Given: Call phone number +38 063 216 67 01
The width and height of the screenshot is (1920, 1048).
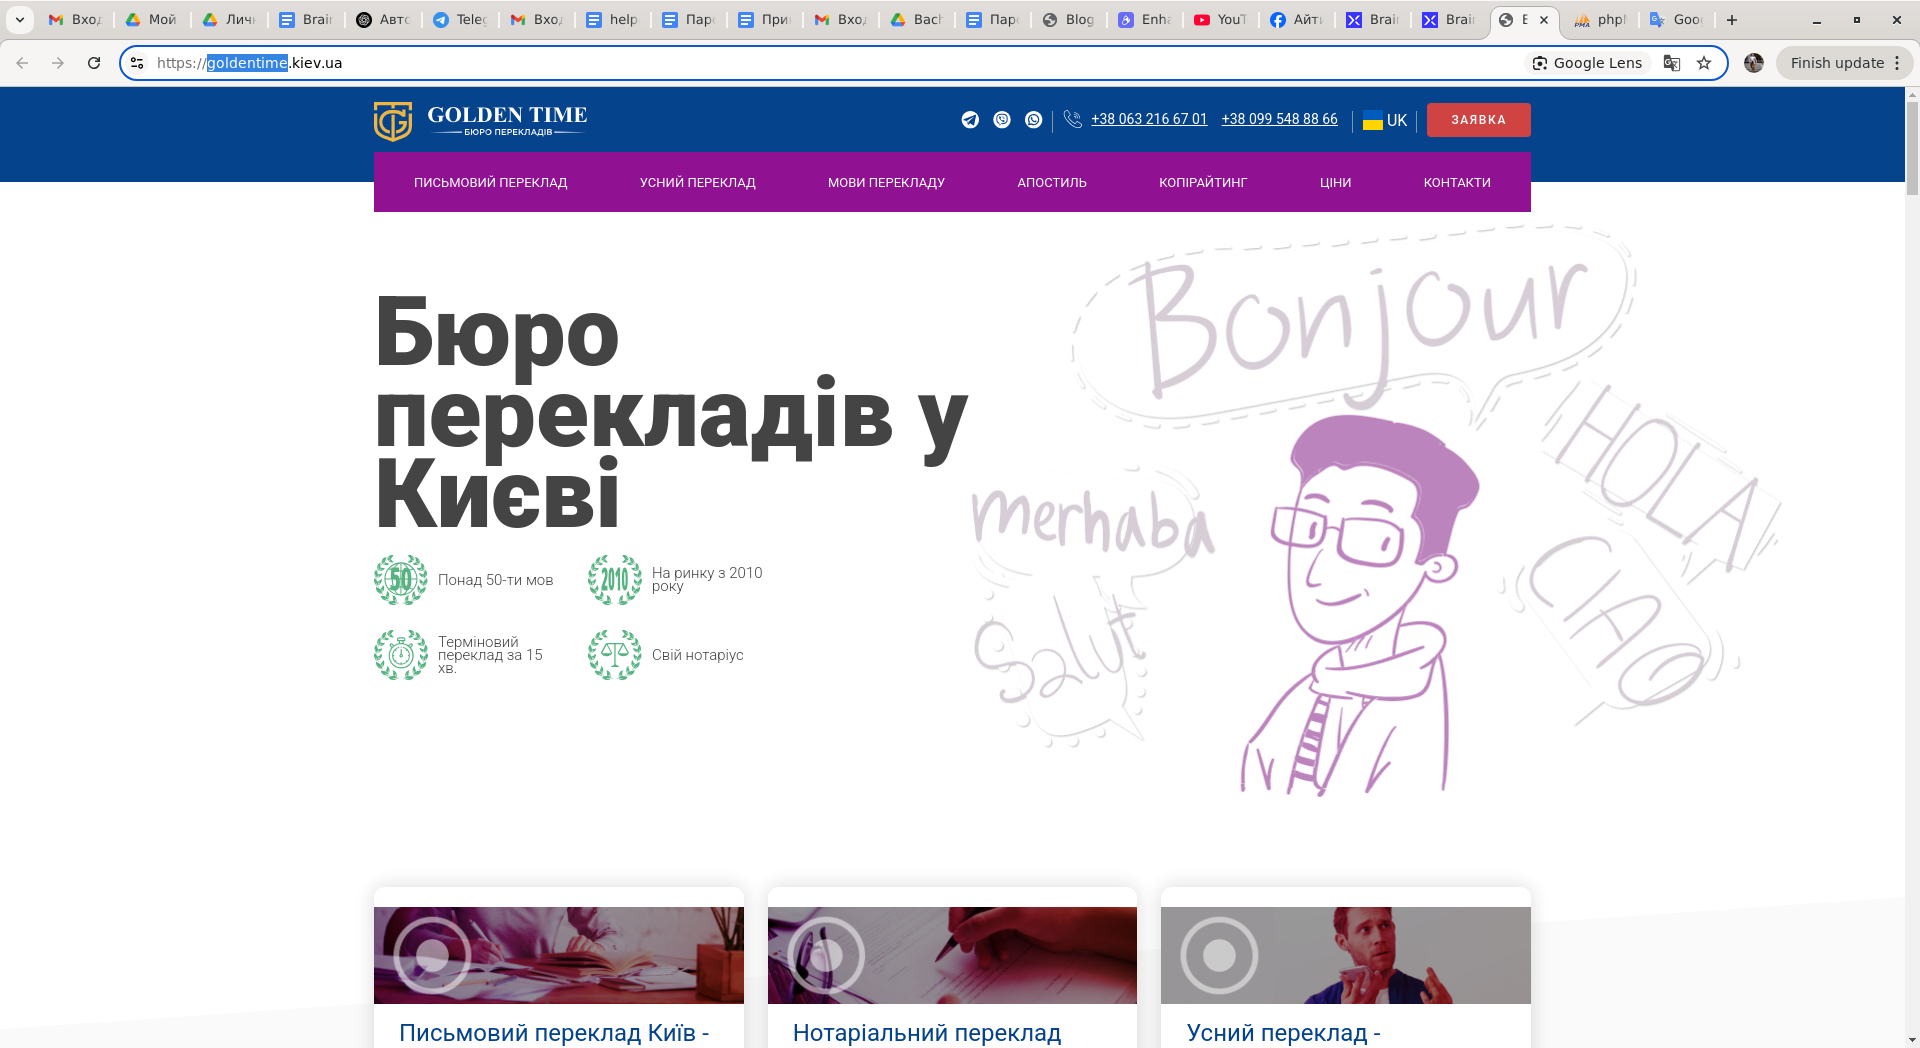Looking at the screenshot, I should tap(1148, 119).
